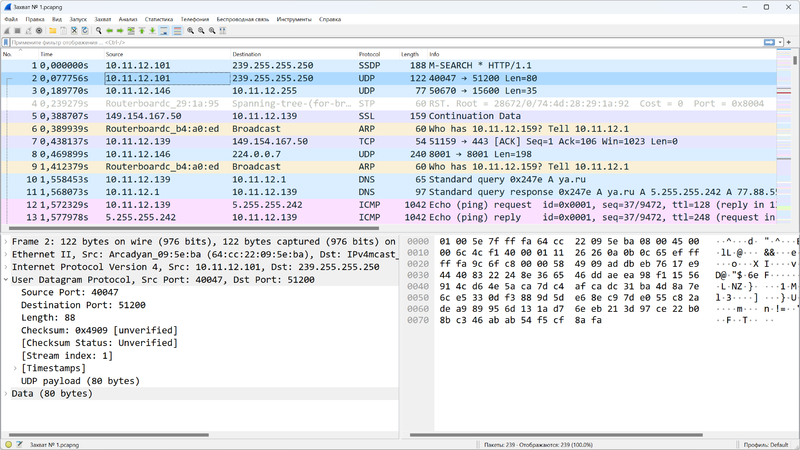Open Захват menu

click(103, 19)
